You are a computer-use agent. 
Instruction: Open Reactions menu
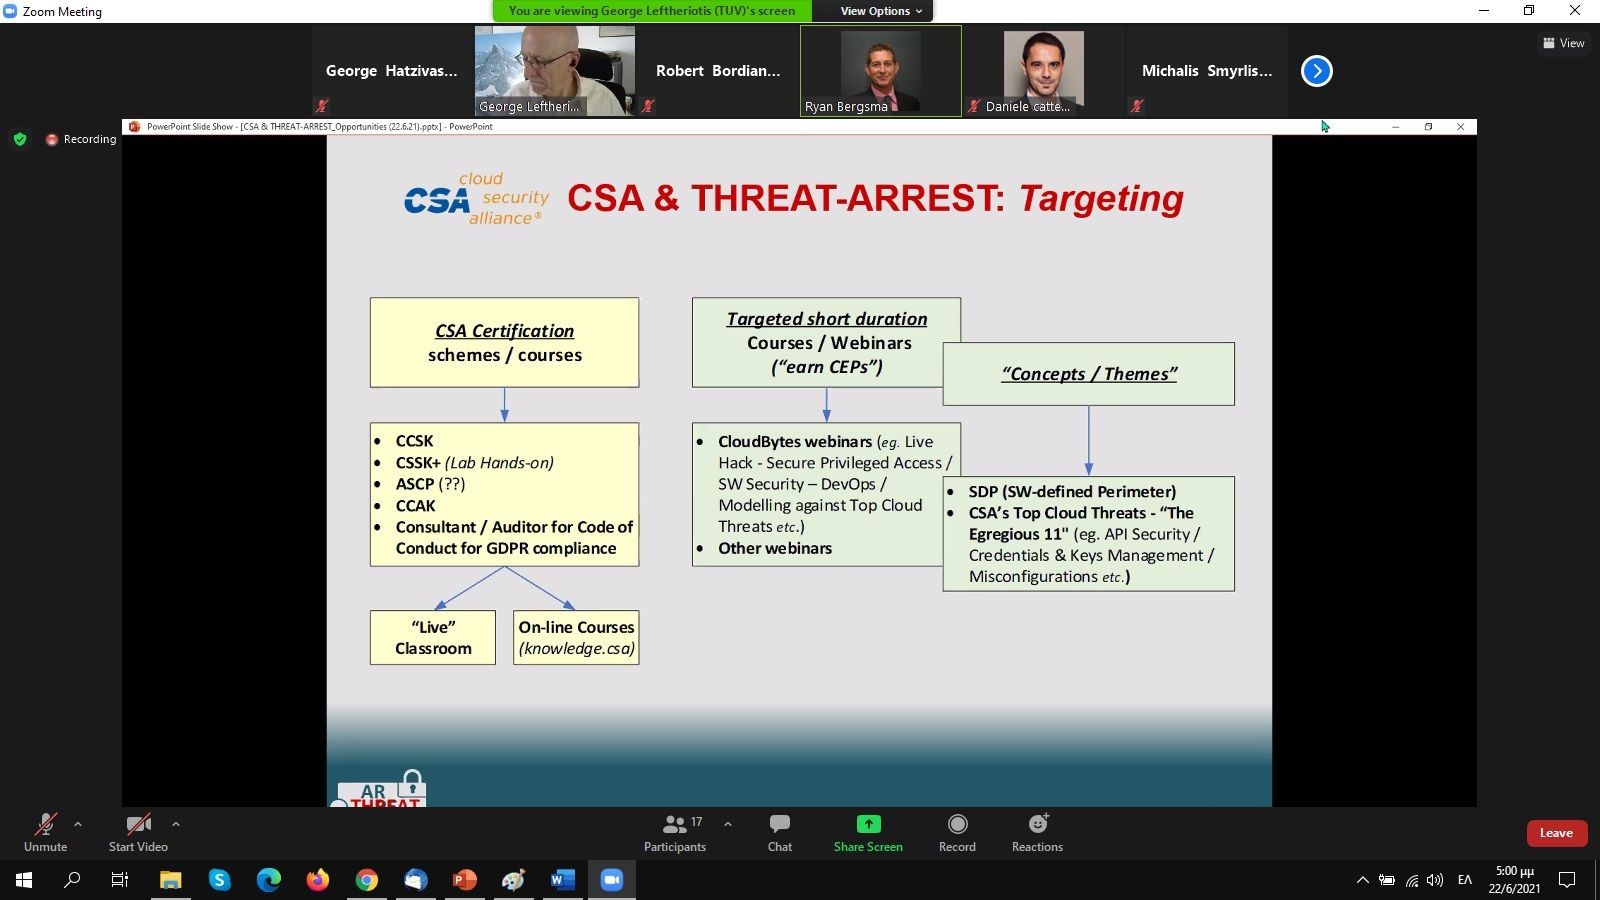pos(1038,832)
